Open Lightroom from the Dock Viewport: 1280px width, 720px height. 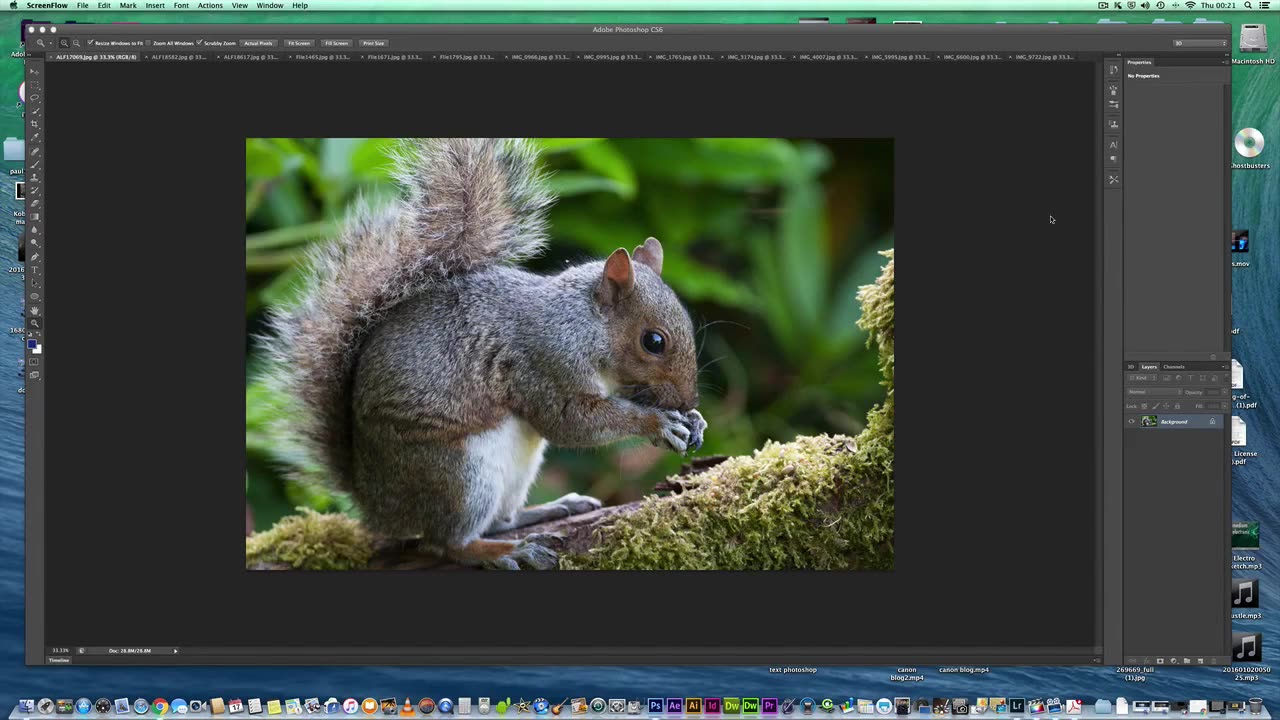(1016, 706)
